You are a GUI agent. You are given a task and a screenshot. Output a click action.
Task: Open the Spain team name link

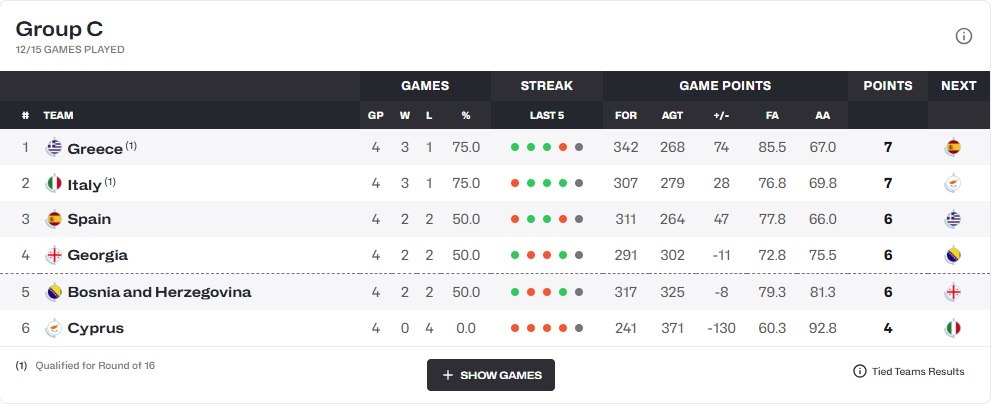pos(89,220)
